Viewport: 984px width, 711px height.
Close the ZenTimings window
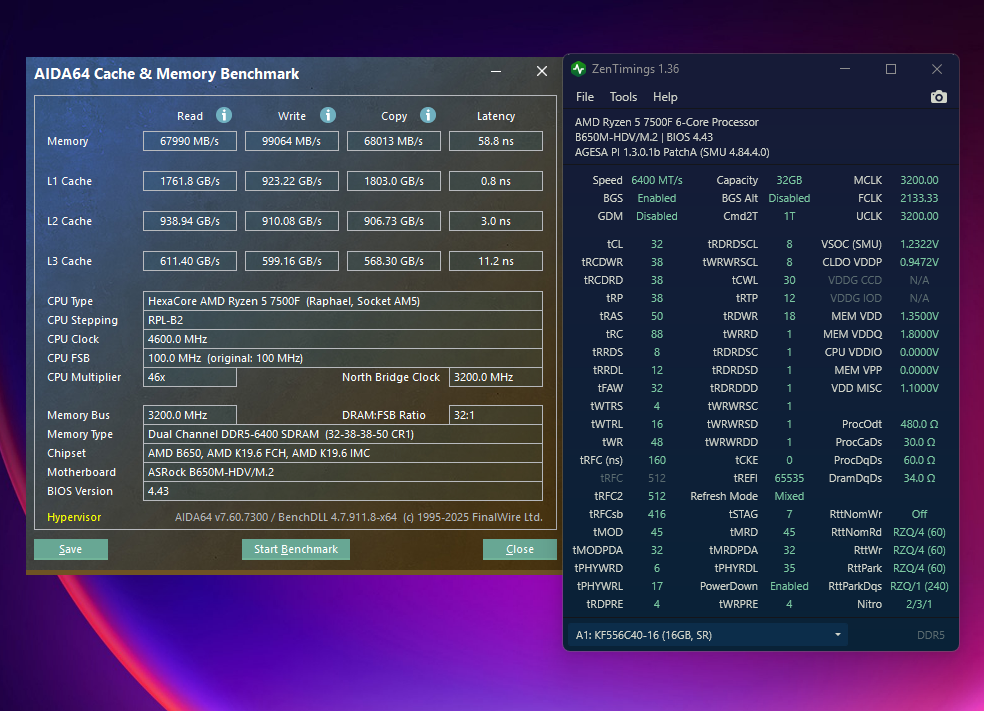coord(936,69)
